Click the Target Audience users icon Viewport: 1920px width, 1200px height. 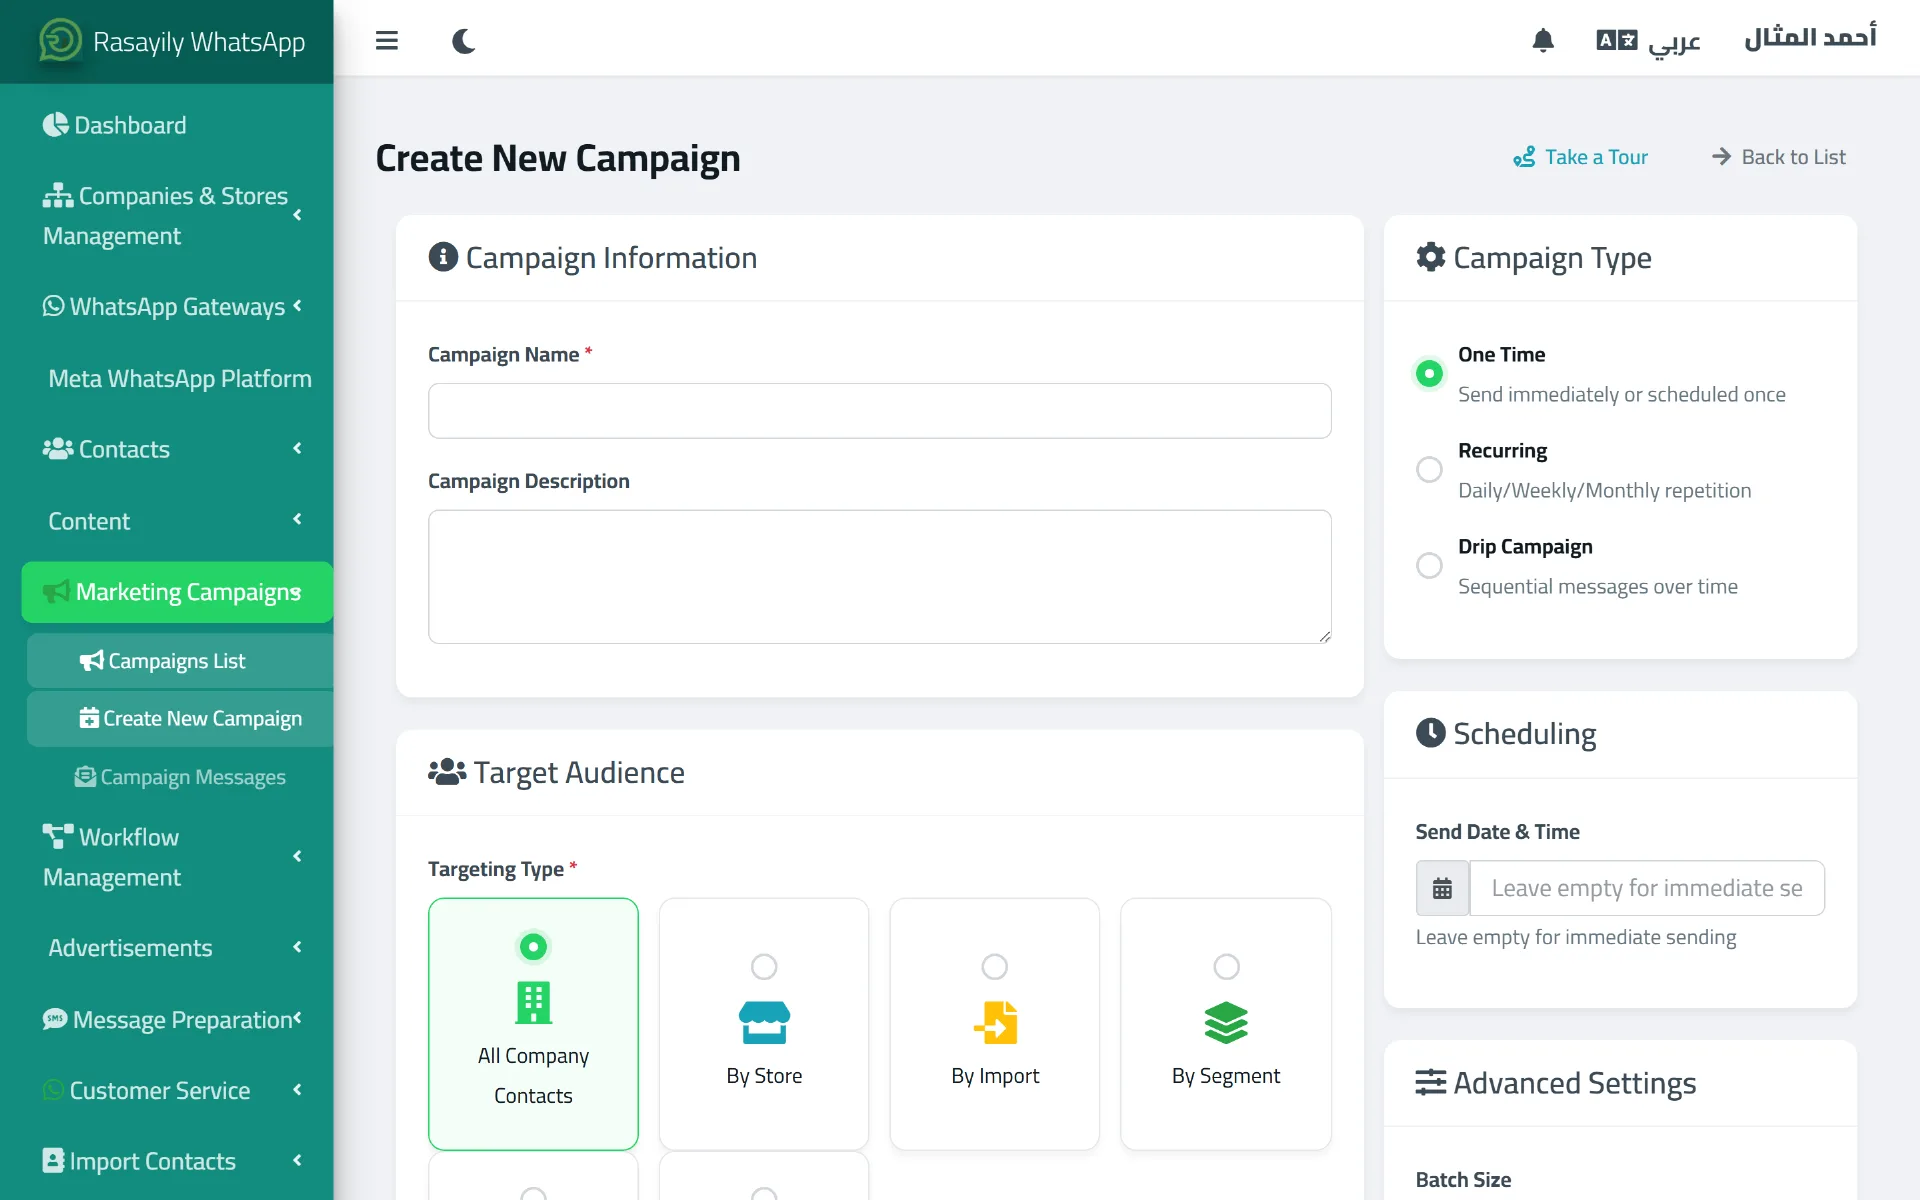click(x=447, y=772)
